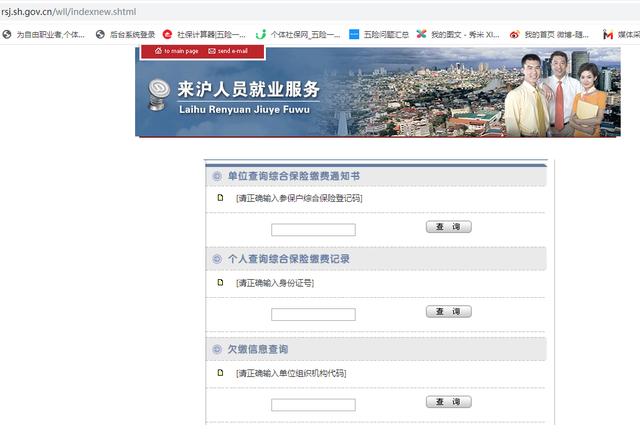Viewport: 640px width, 438px height.
Task: Click the 个人查询综合保险缴费记录 heading
Action: [289, 259]
